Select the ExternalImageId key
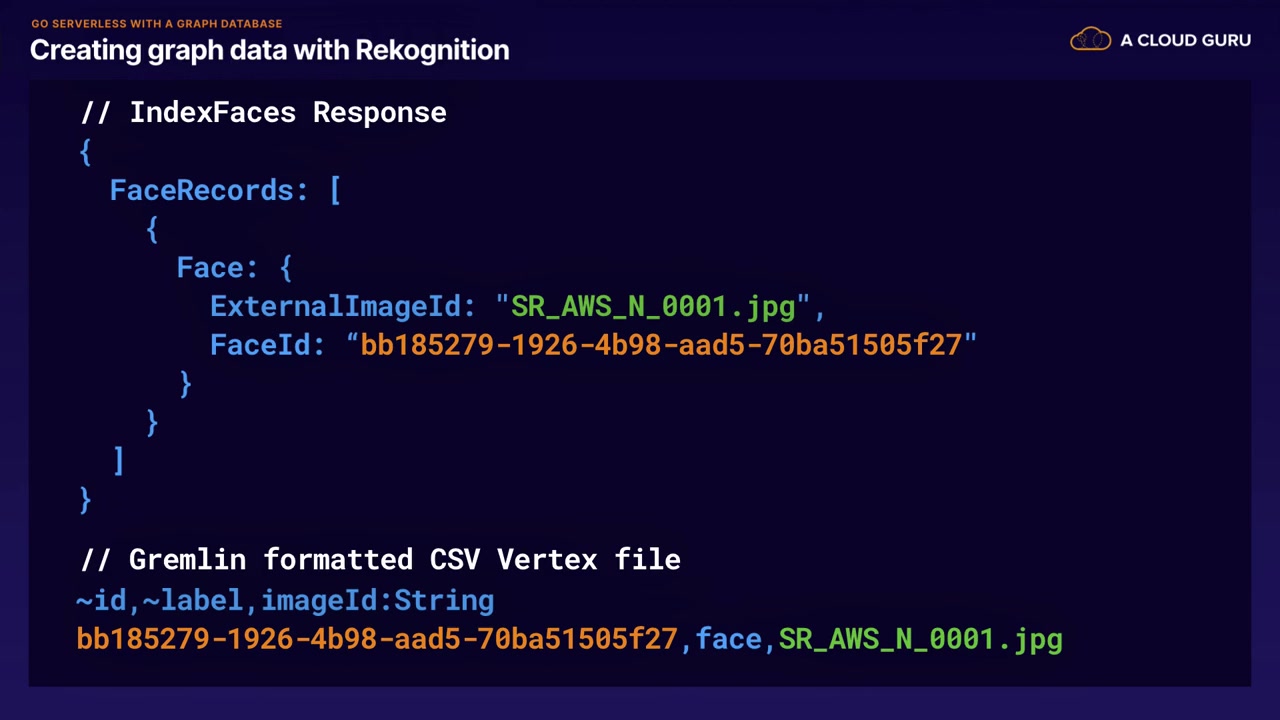 coord(342,306)
